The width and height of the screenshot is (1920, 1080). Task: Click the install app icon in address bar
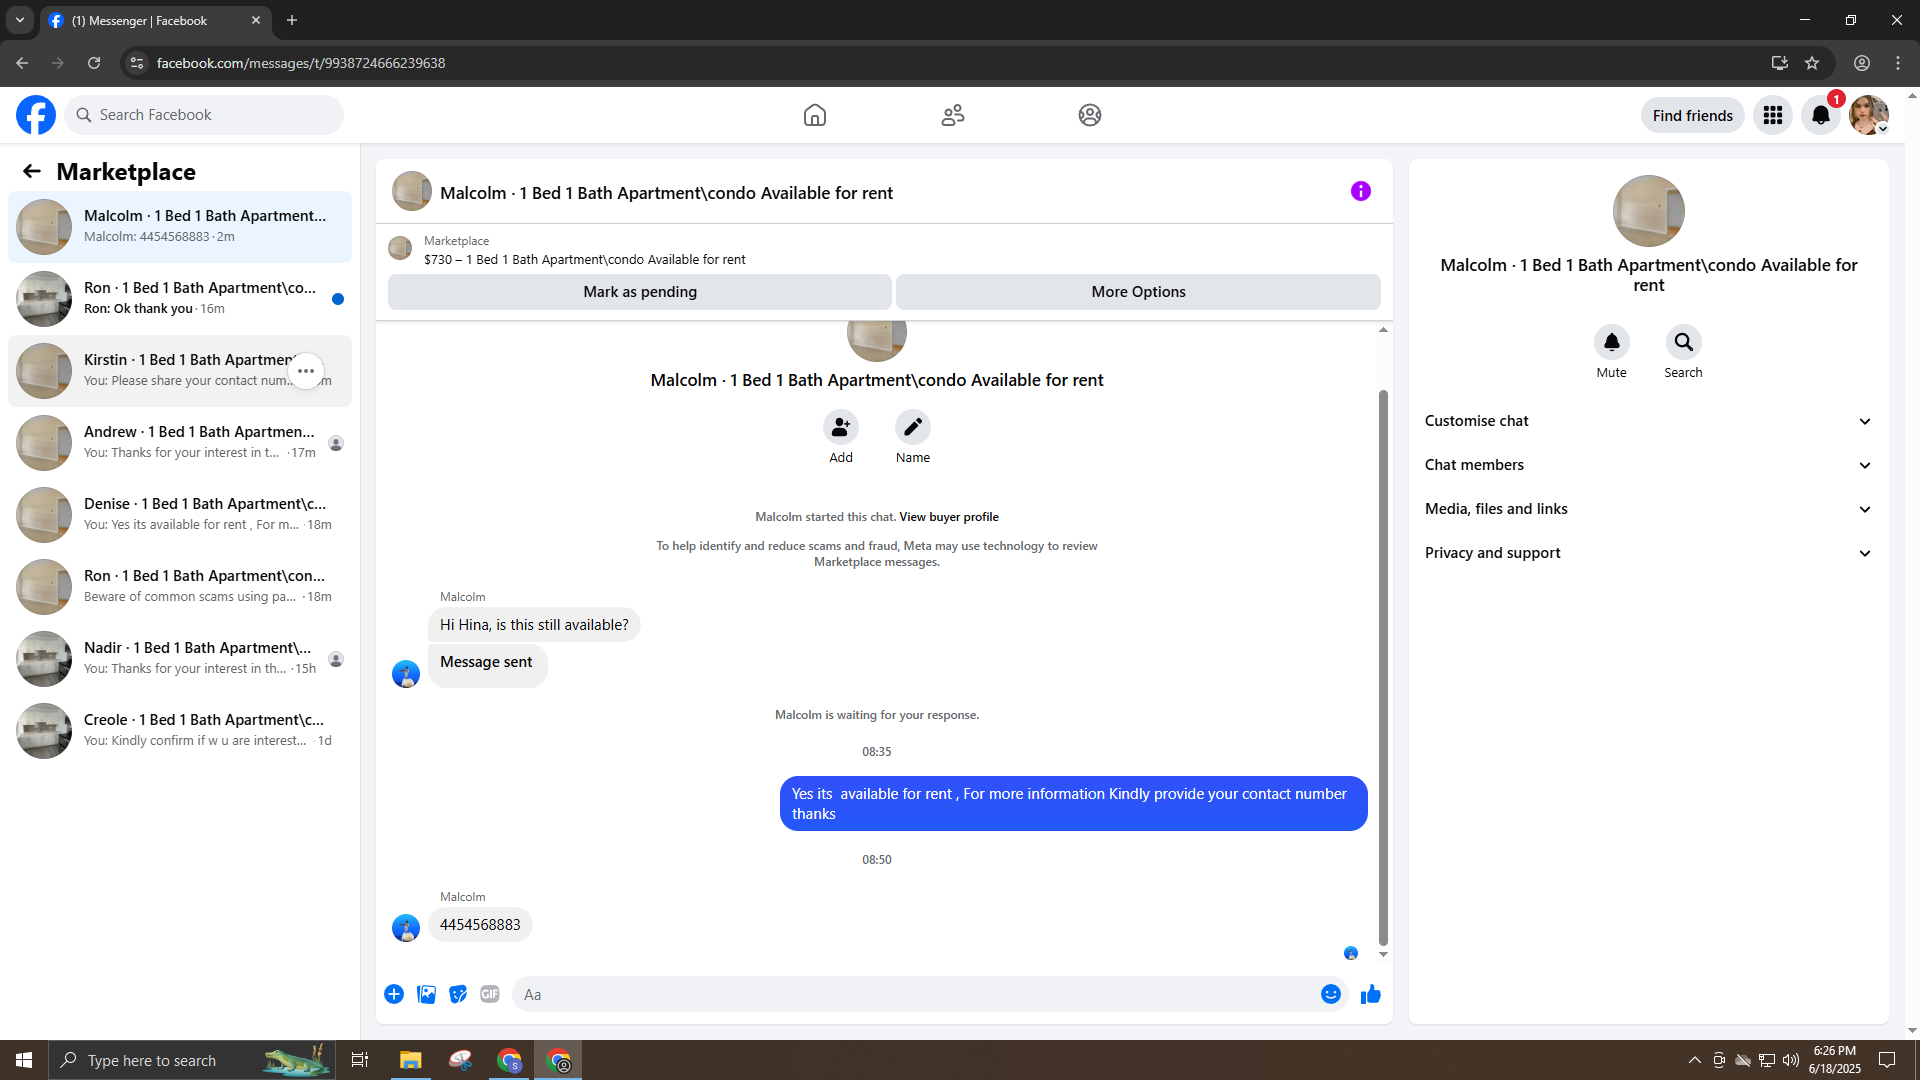coord(1779,63)
